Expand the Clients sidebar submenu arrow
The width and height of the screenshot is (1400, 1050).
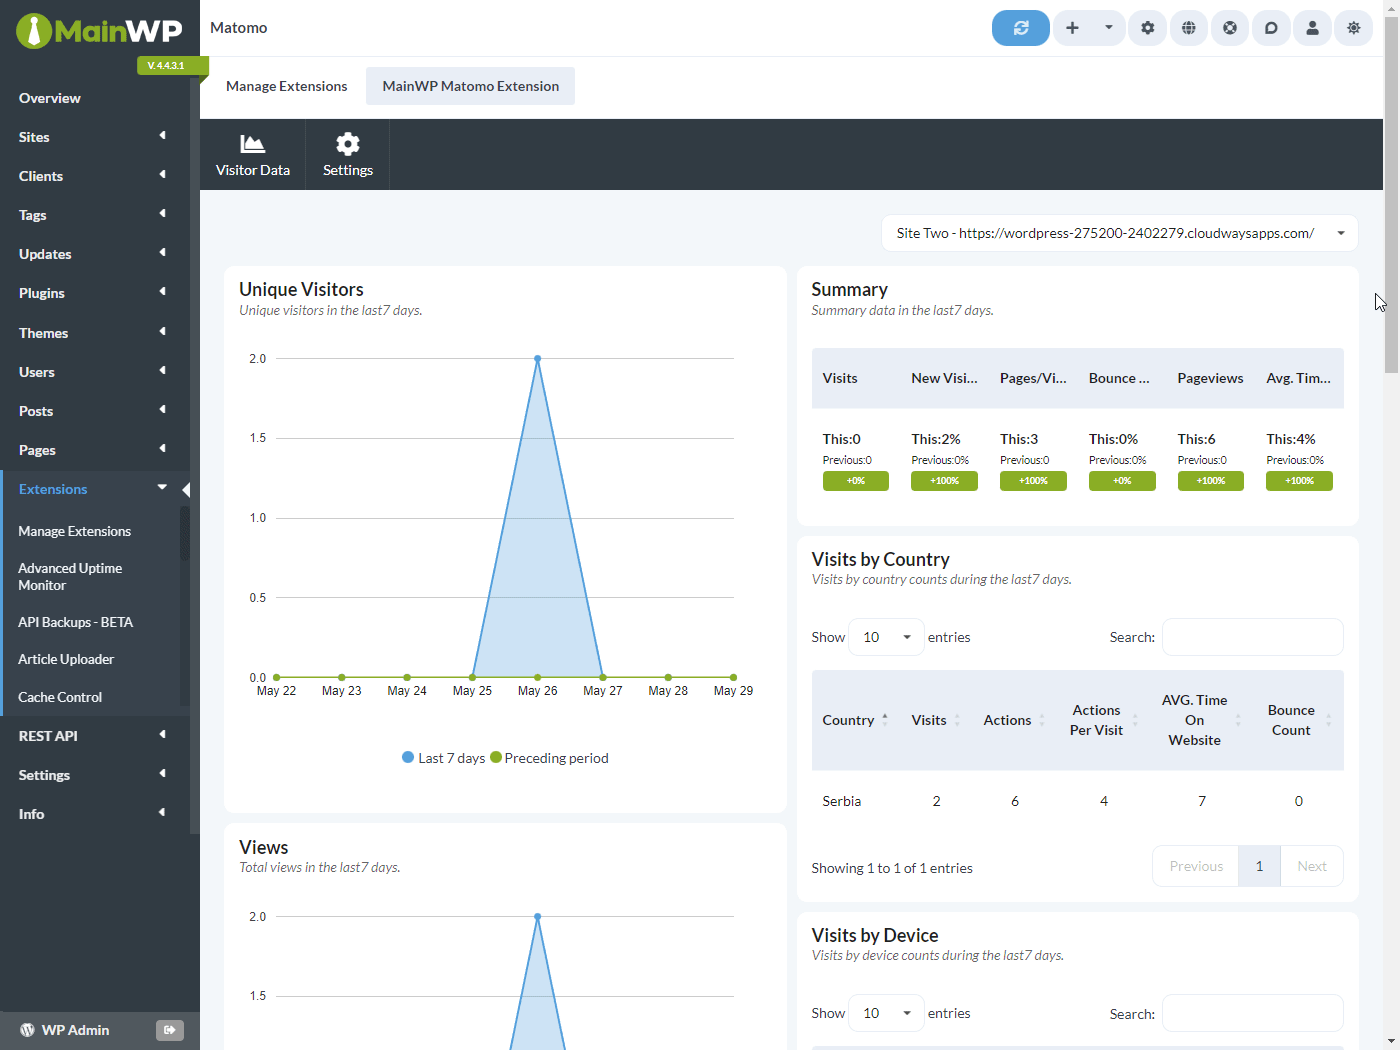click(x=162, y=175)
